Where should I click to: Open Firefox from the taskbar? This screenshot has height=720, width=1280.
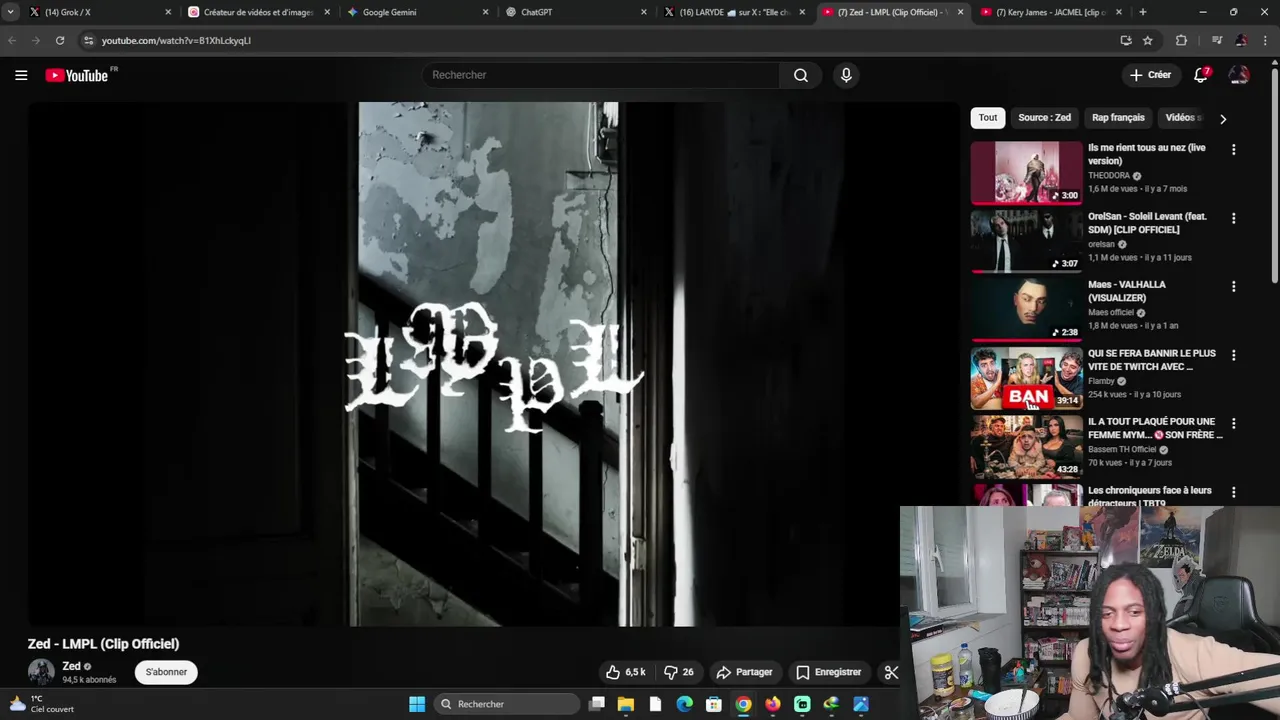[x=772, y=704]
